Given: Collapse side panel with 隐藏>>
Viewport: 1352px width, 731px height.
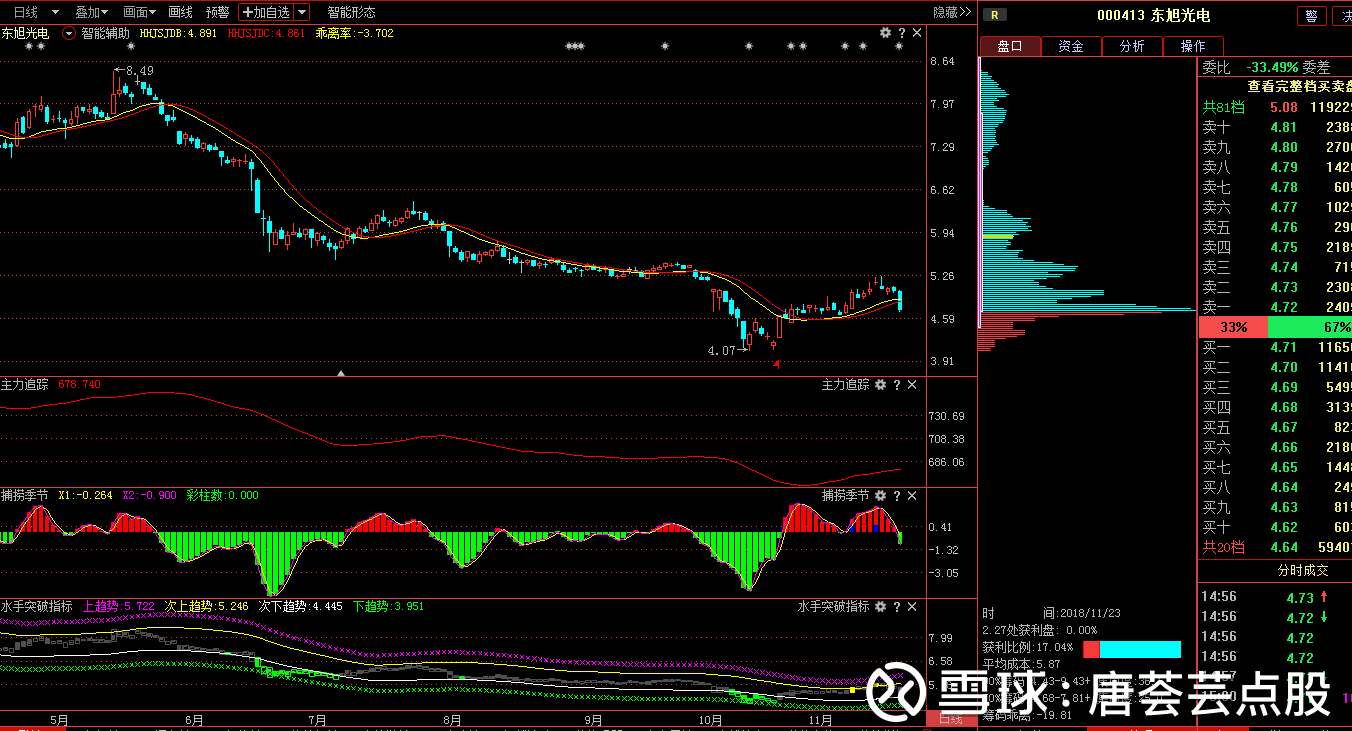Looking at the screenshot, I should [952, 12].
